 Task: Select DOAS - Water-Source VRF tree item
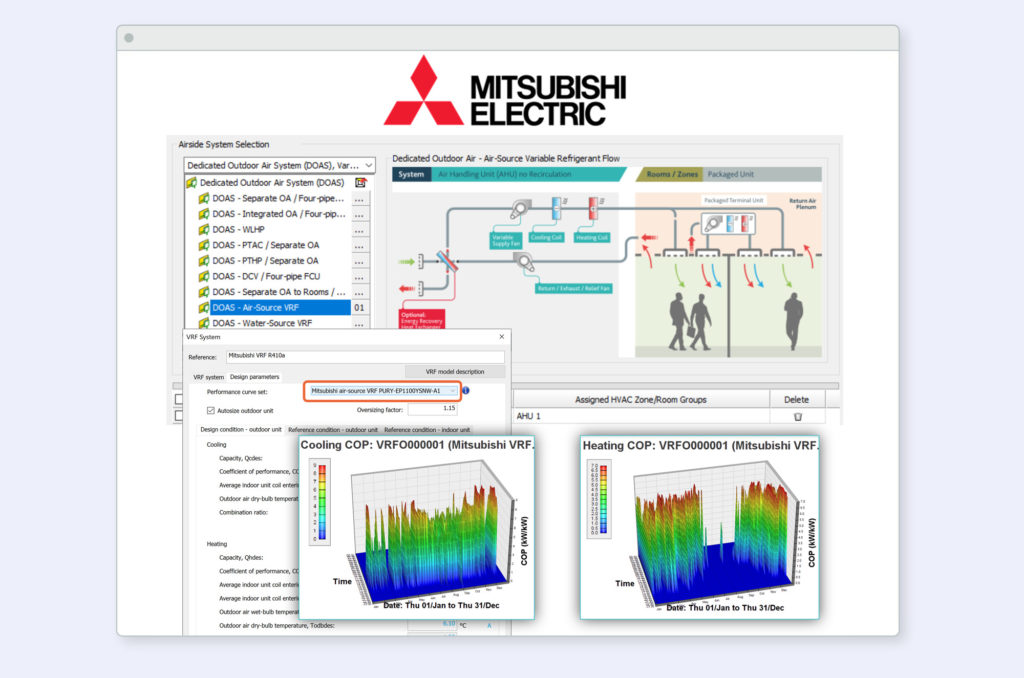tap(262, 323)
